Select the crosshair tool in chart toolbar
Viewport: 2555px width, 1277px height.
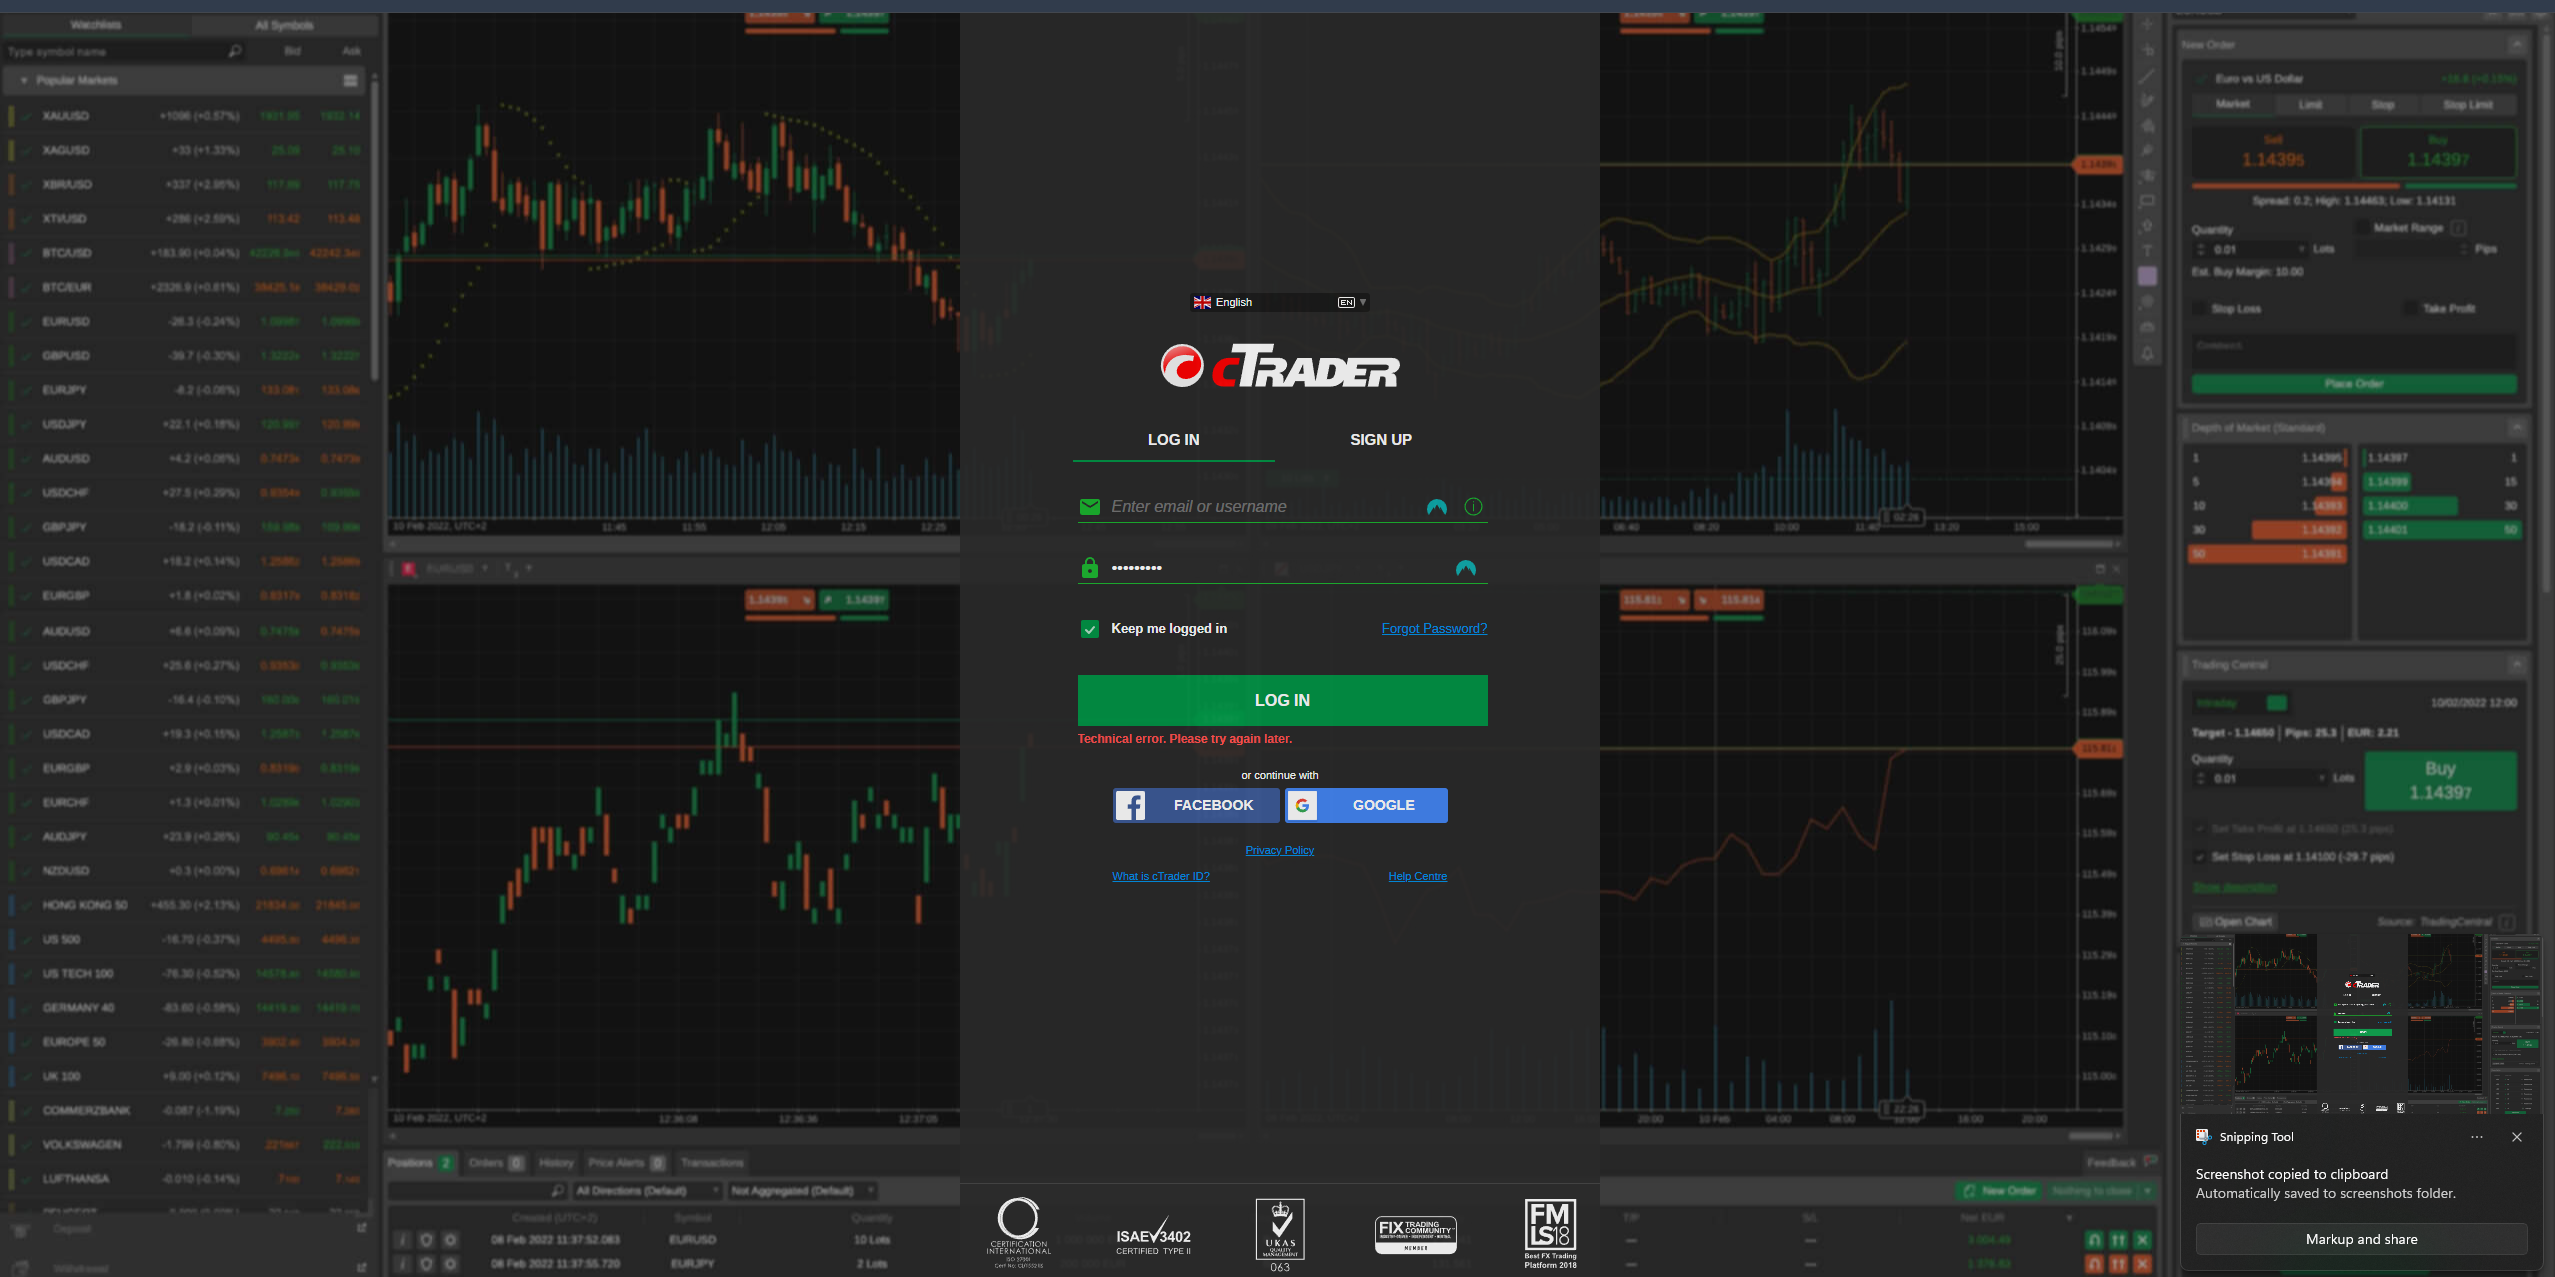[x=2147, y=24]
